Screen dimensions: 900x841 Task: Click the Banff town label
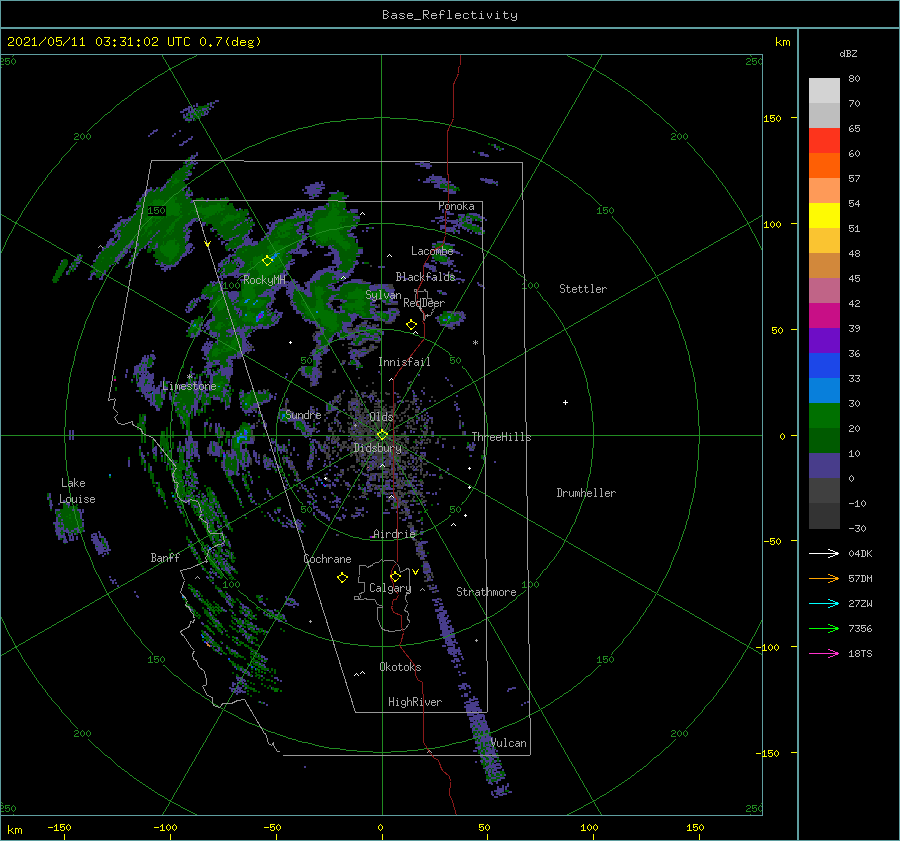[165, 557]
